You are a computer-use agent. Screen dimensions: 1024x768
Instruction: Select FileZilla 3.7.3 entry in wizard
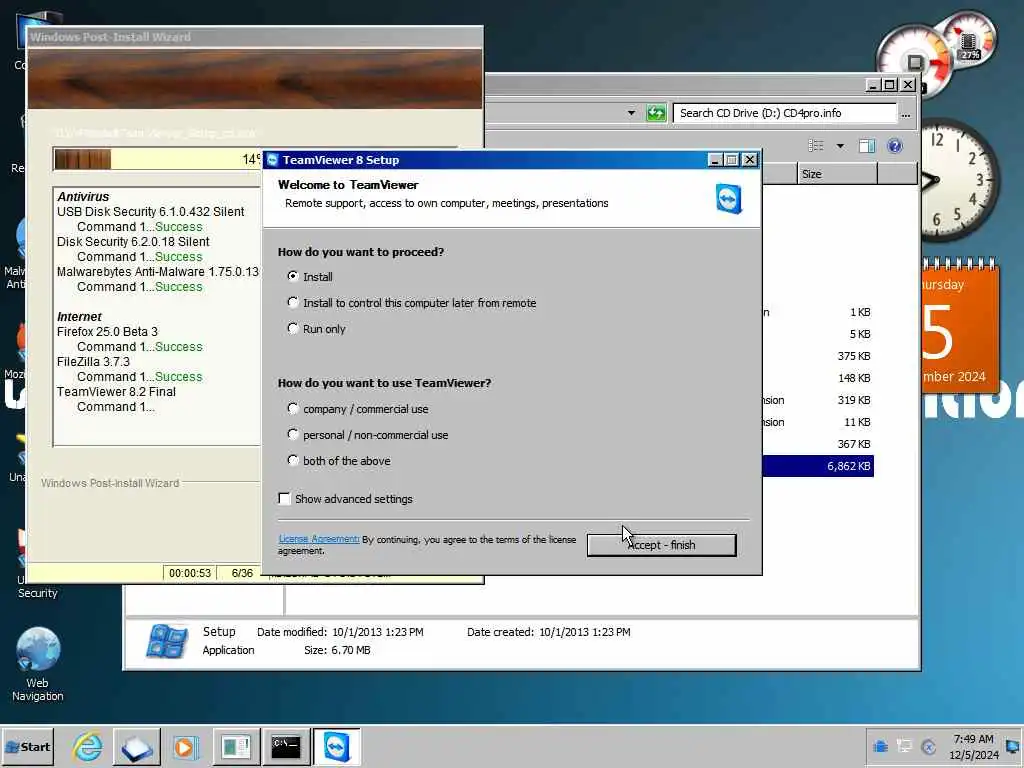[93, 362]
